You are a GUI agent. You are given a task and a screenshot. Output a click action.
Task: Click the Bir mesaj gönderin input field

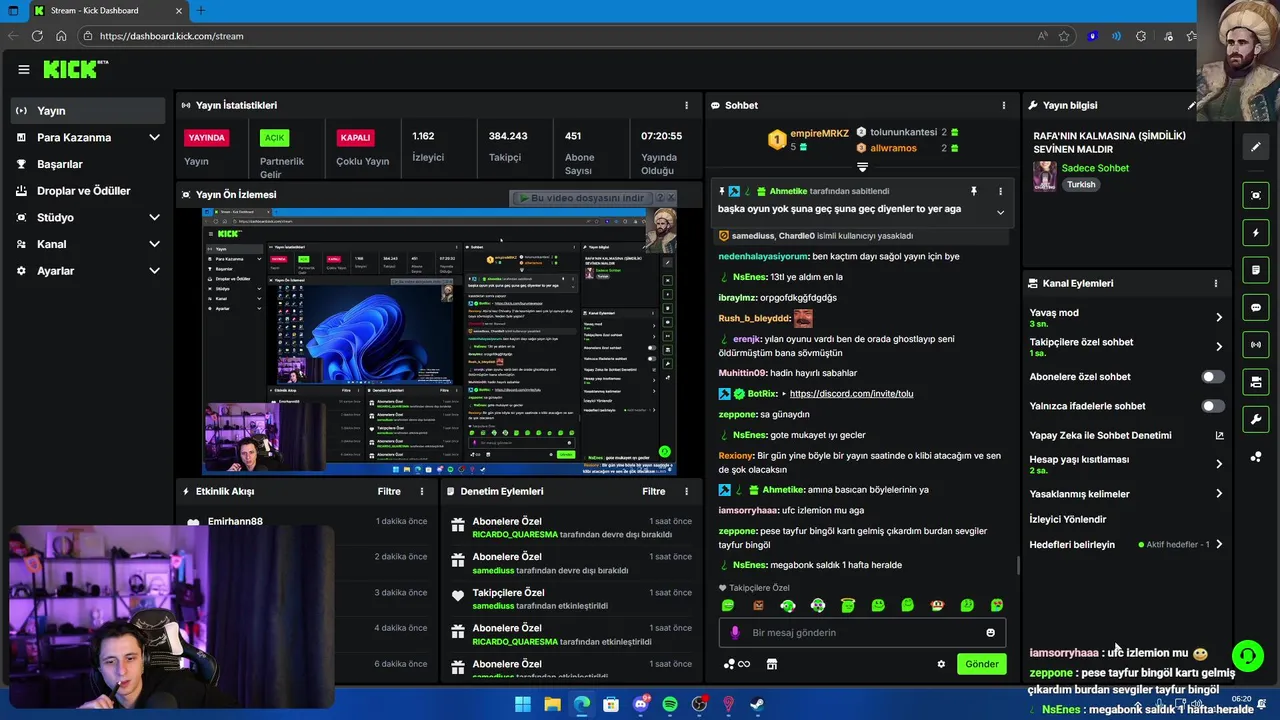[x=862, y=632]
